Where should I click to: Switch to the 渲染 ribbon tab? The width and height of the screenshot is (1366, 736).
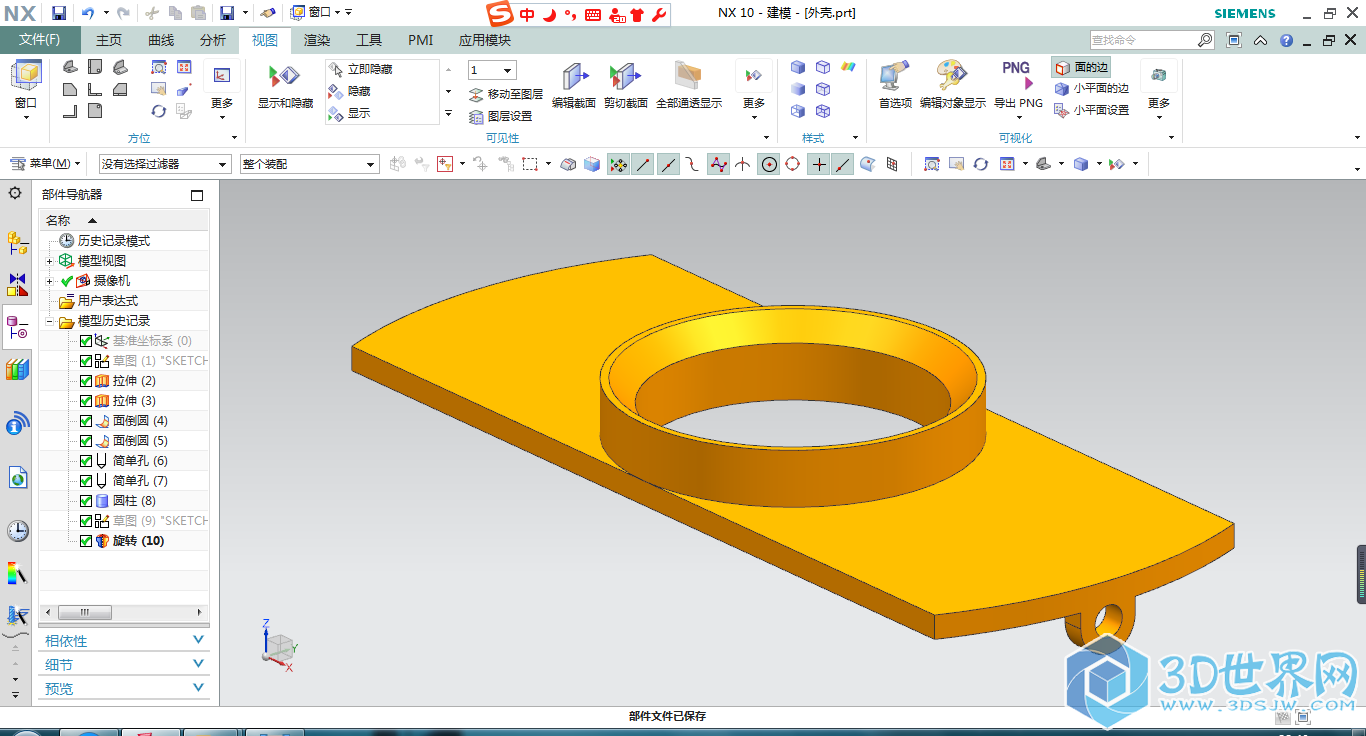click(x=317, y=40)
